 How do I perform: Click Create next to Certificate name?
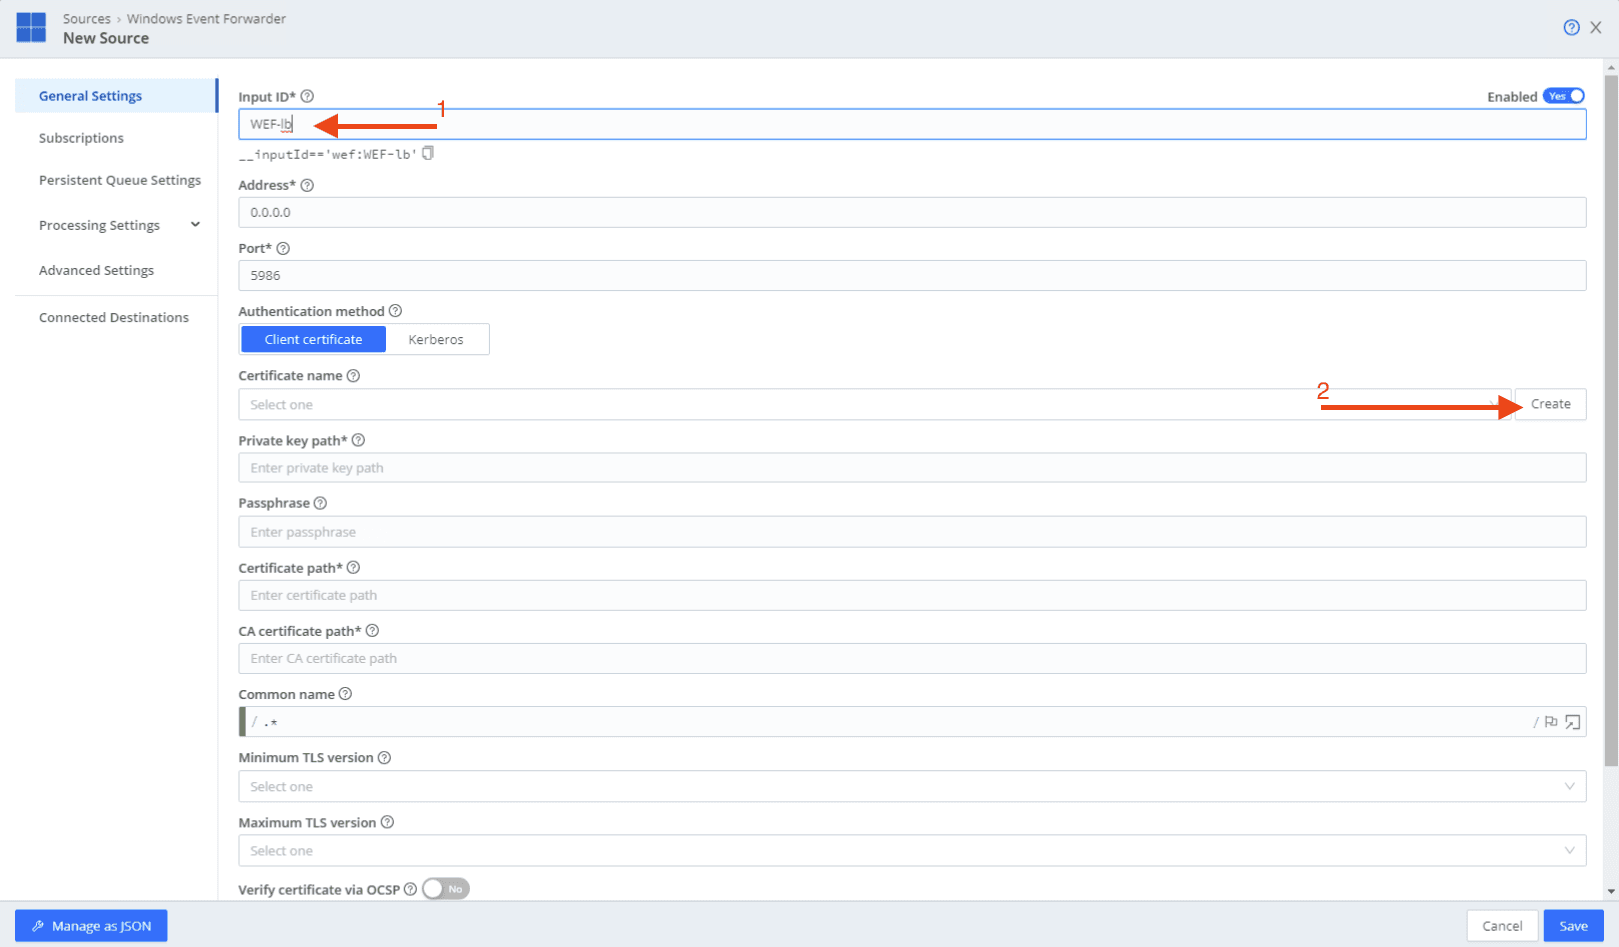pos(1549,403)
